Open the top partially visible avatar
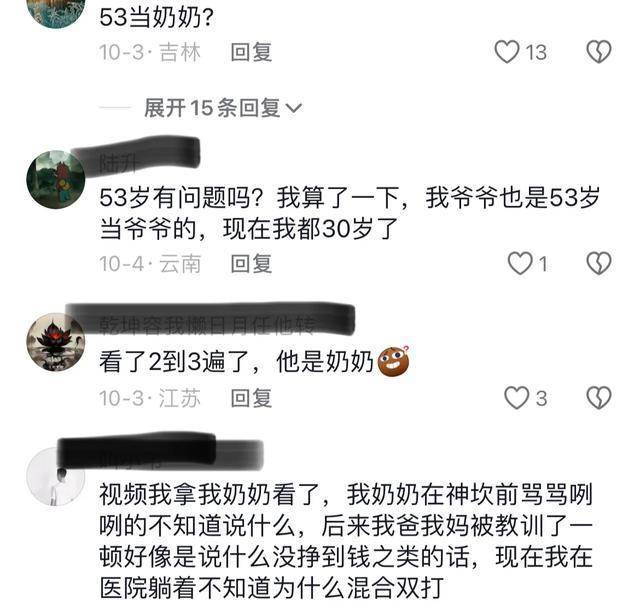This screenshot has height=602, width=640. (x=56, y=12)
